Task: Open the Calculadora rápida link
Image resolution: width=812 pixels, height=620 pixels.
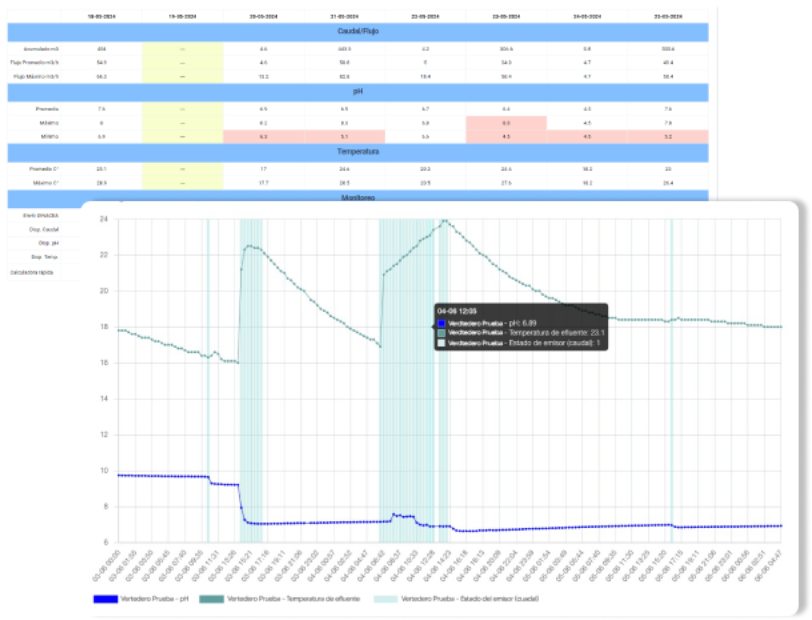Action: click(33, 272)
